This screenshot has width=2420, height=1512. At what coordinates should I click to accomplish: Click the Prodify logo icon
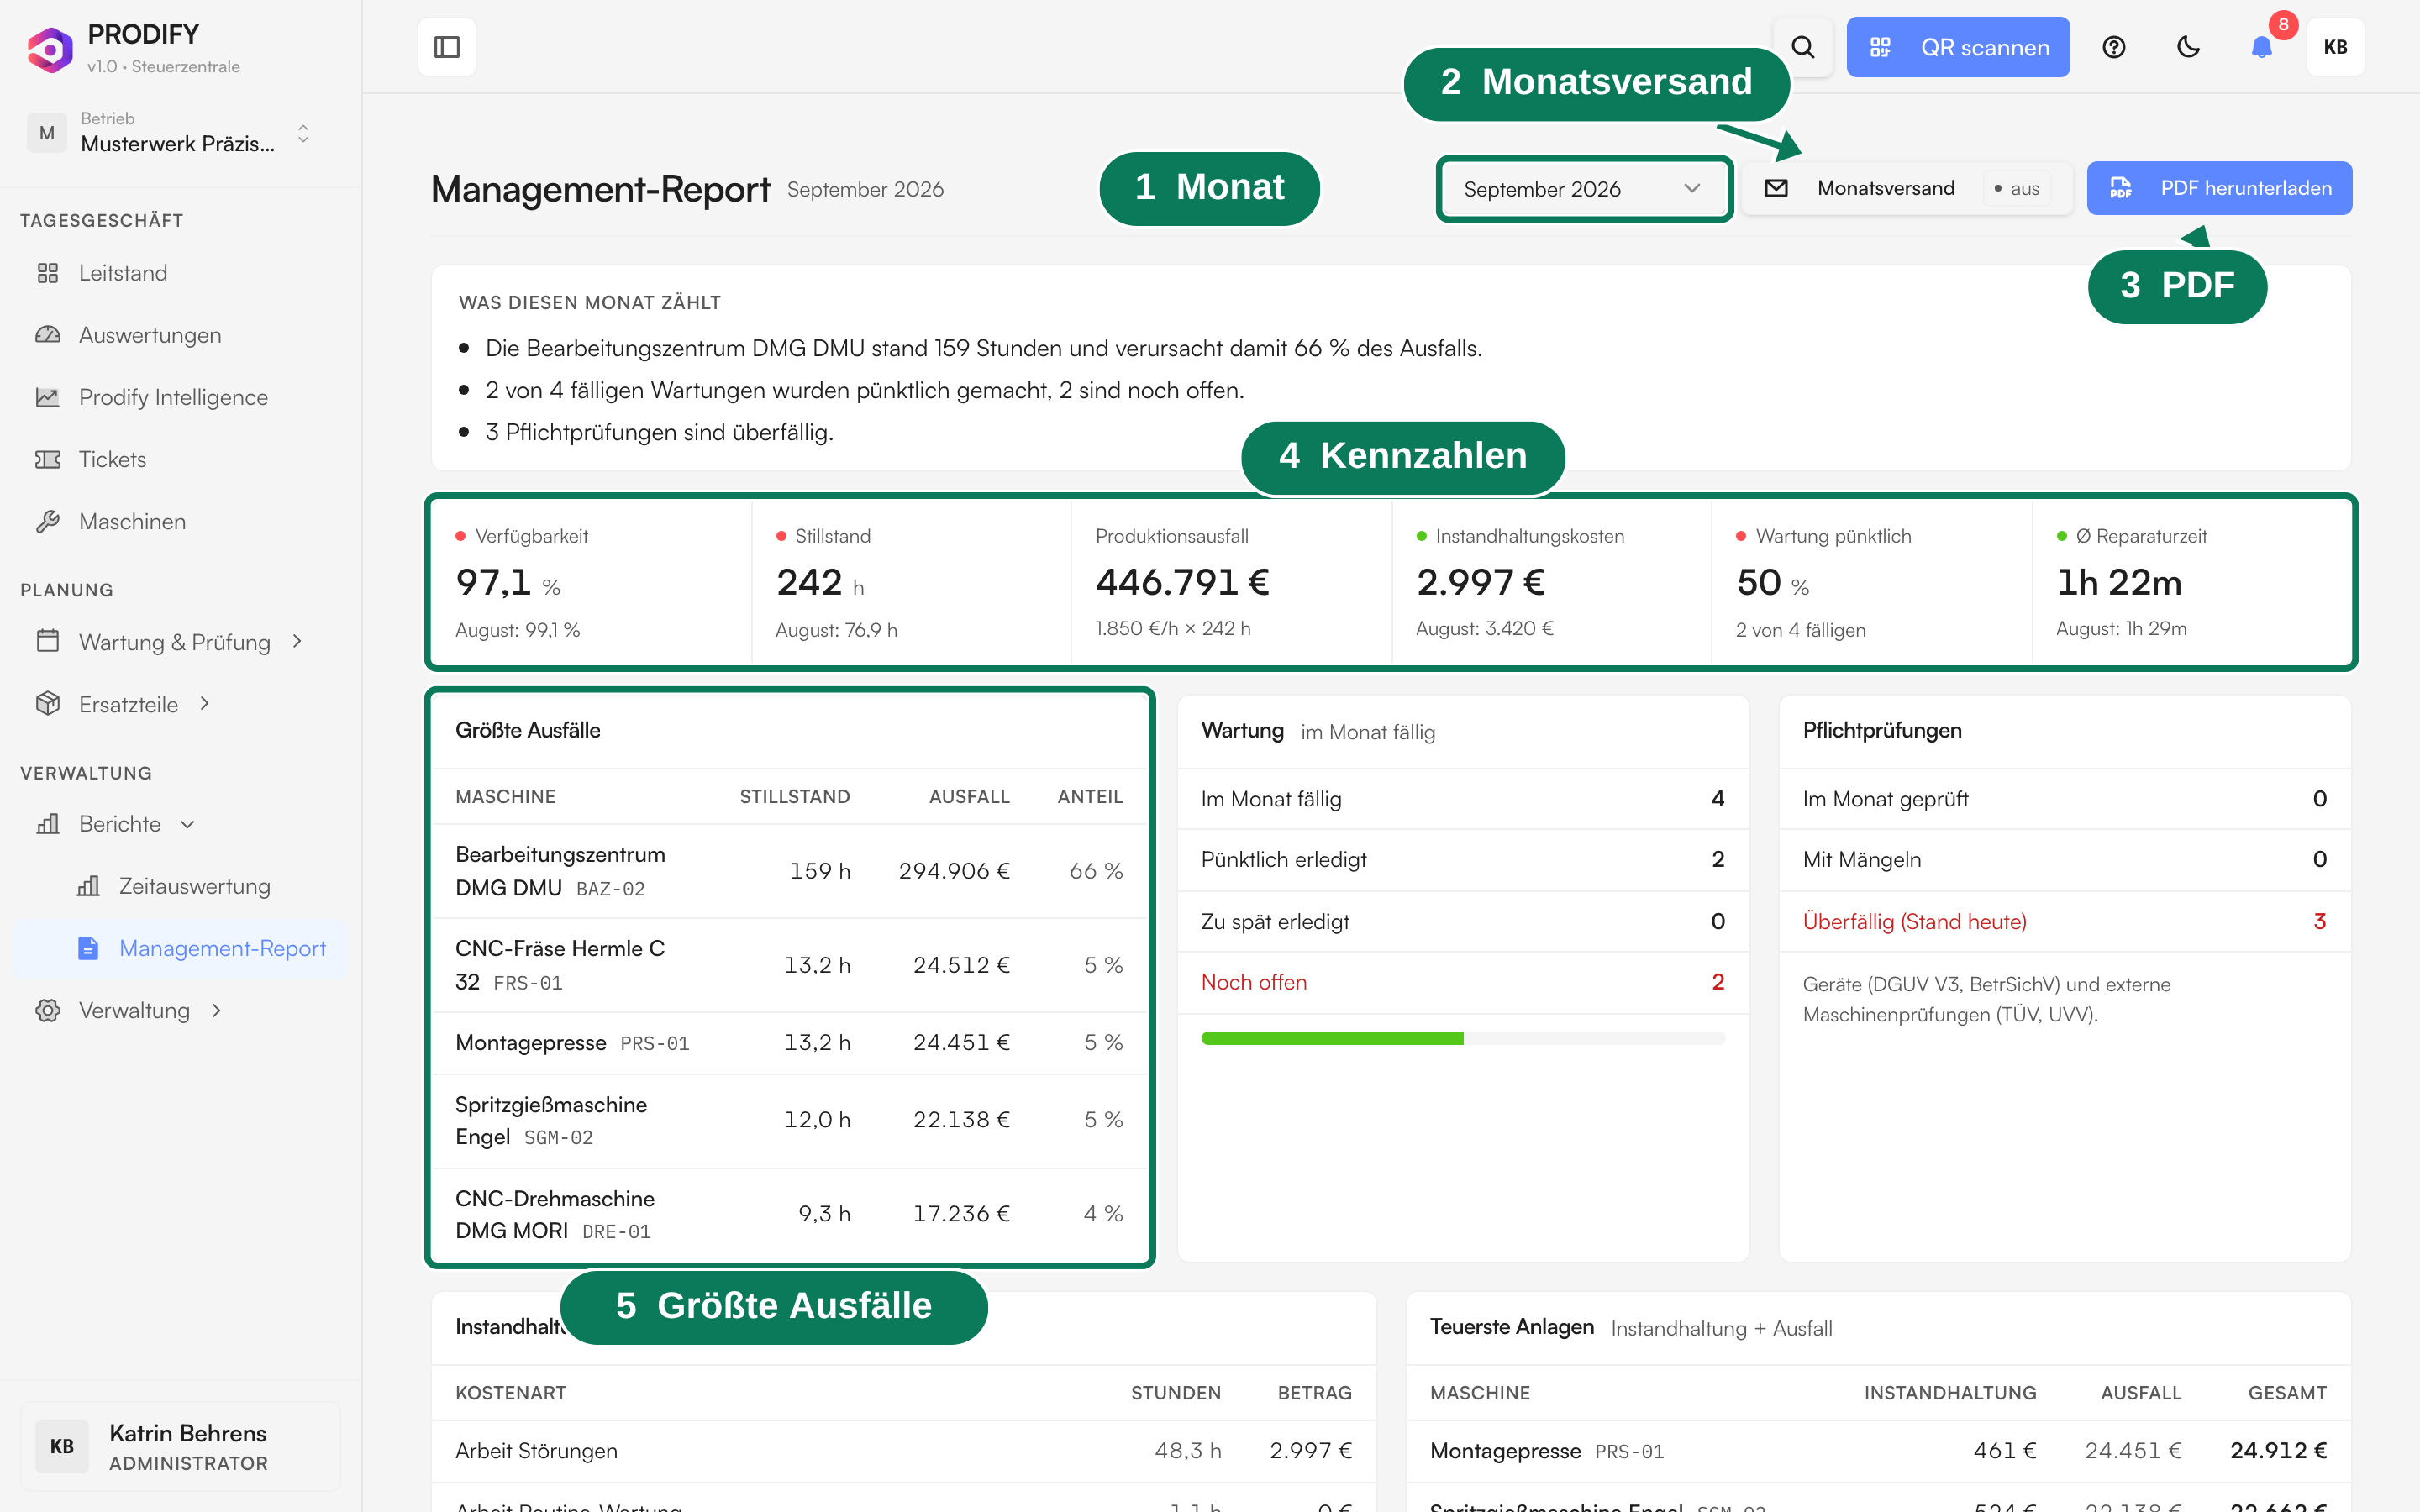click(x=50, y=49)
